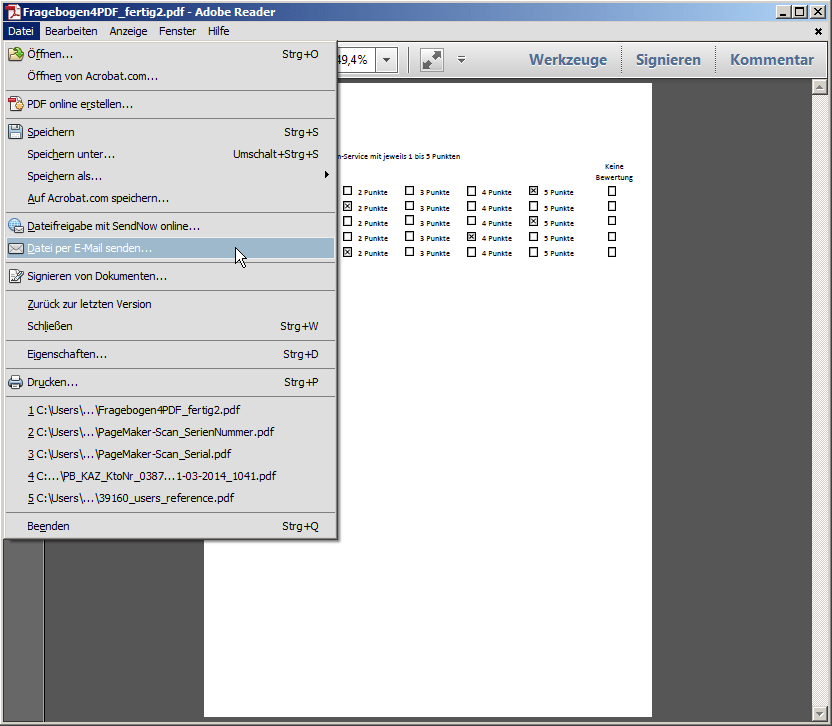
Task: Minimize the Adobe Reader window
Action: click(783, 11)
